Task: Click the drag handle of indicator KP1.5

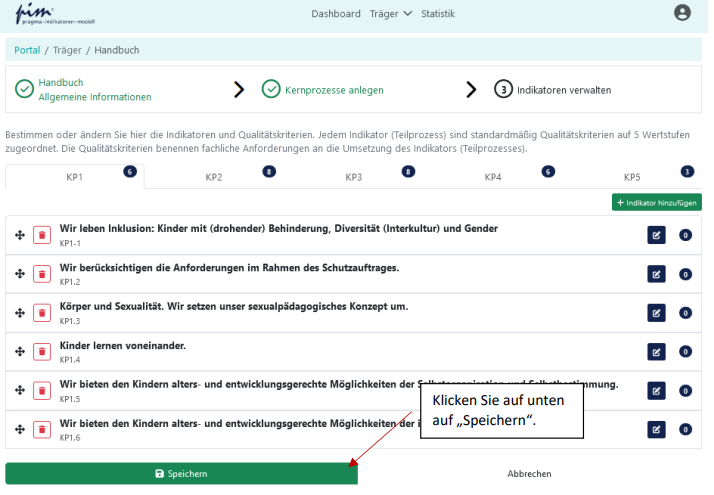Action: click(19, 390)
